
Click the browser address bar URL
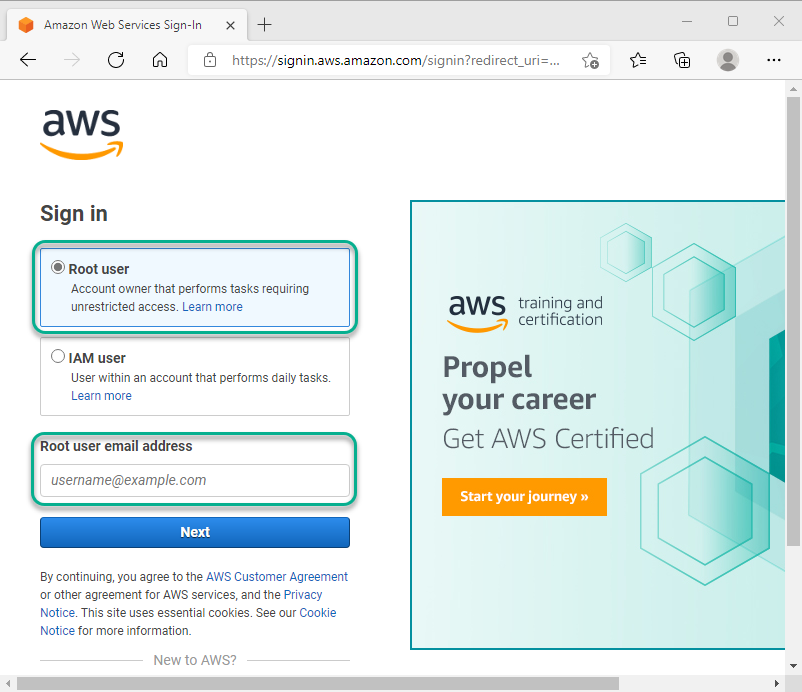click(x=395, y=60)
